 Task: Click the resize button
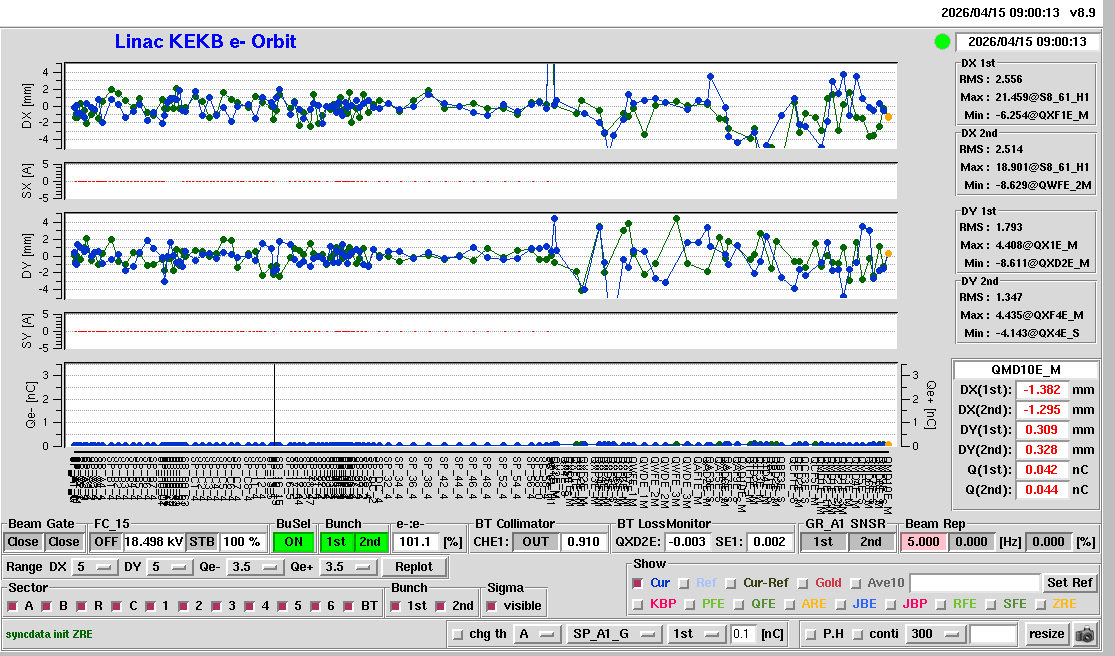[1046, 634]
